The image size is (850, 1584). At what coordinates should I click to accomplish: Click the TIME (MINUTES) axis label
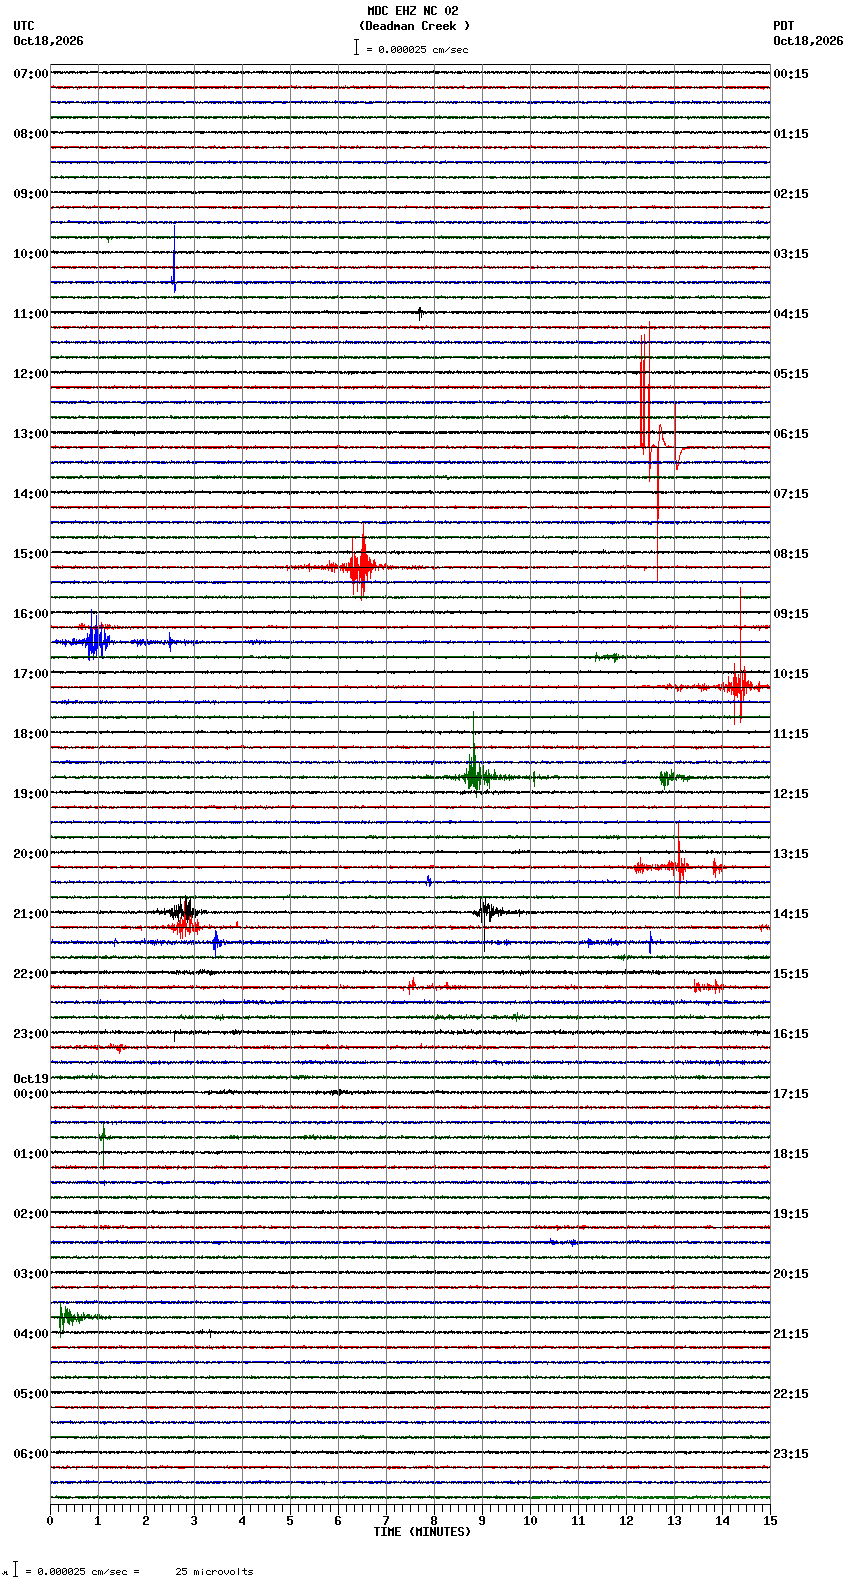(x=422, y=1532)
